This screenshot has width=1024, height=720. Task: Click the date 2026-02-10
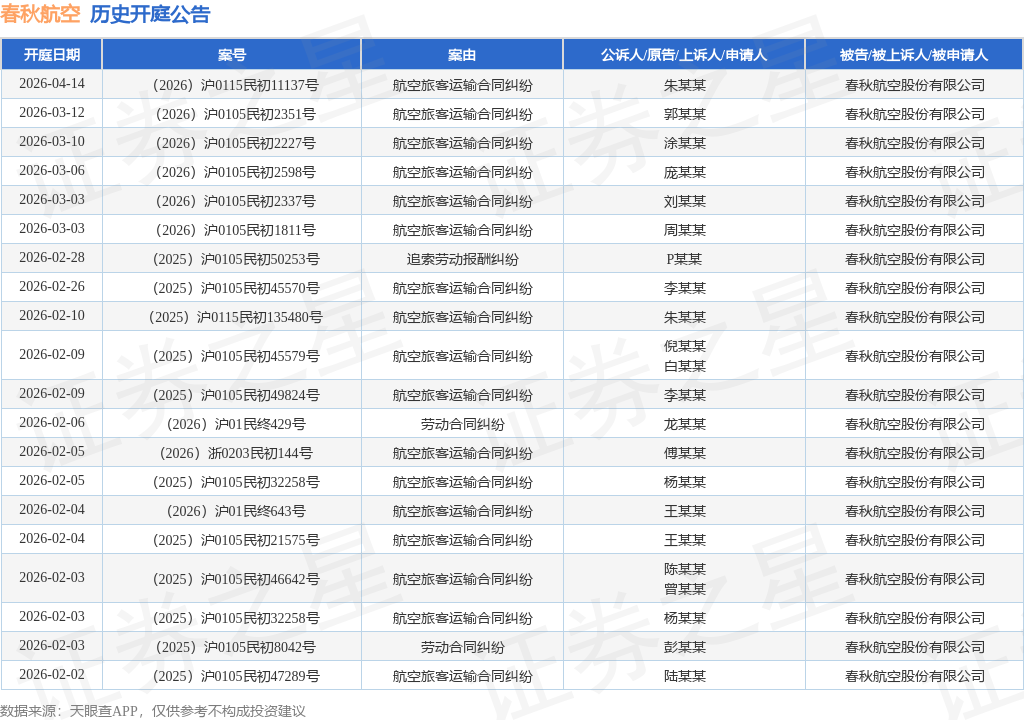(52, 316)
